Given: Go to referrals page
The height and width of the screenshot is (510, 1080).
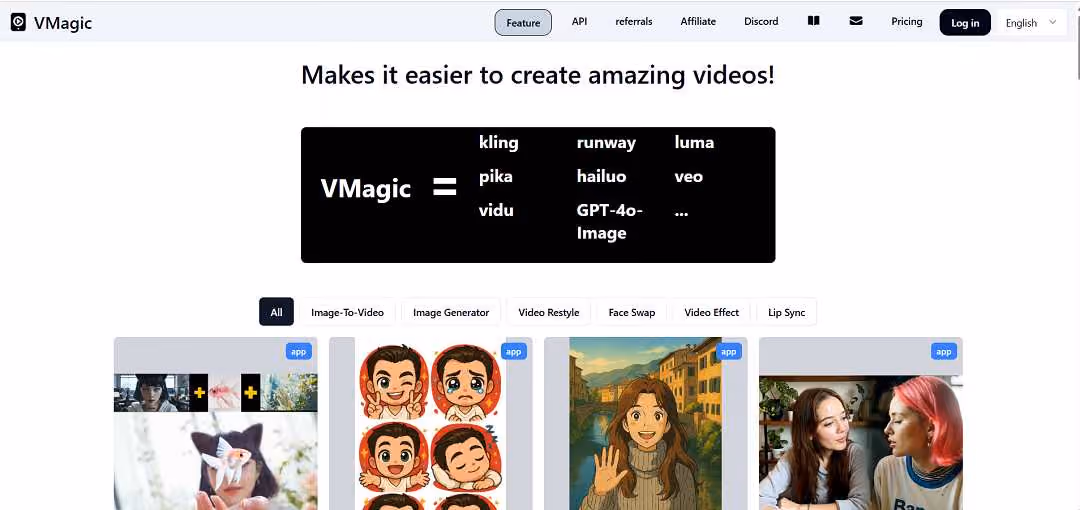Looking at the screenshot, I should click(634, 21).
